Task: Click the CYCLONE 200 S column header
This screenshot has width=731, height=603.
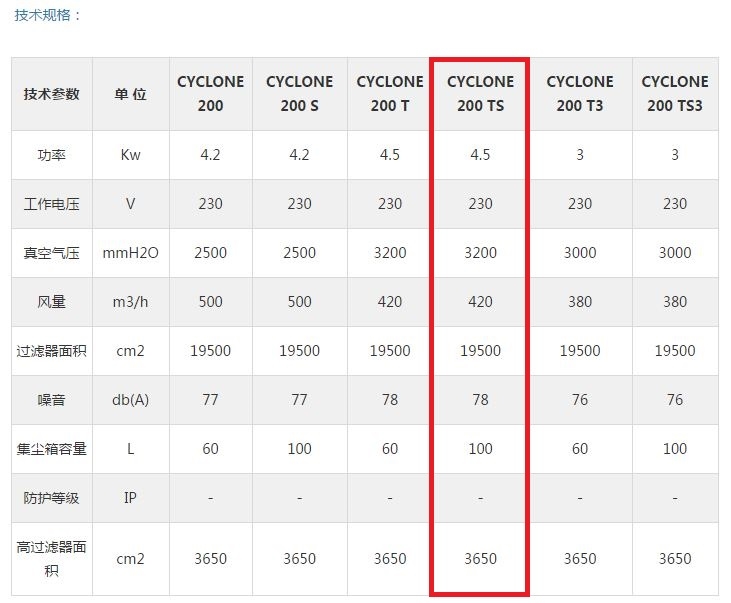Action: tap(299, 94)
